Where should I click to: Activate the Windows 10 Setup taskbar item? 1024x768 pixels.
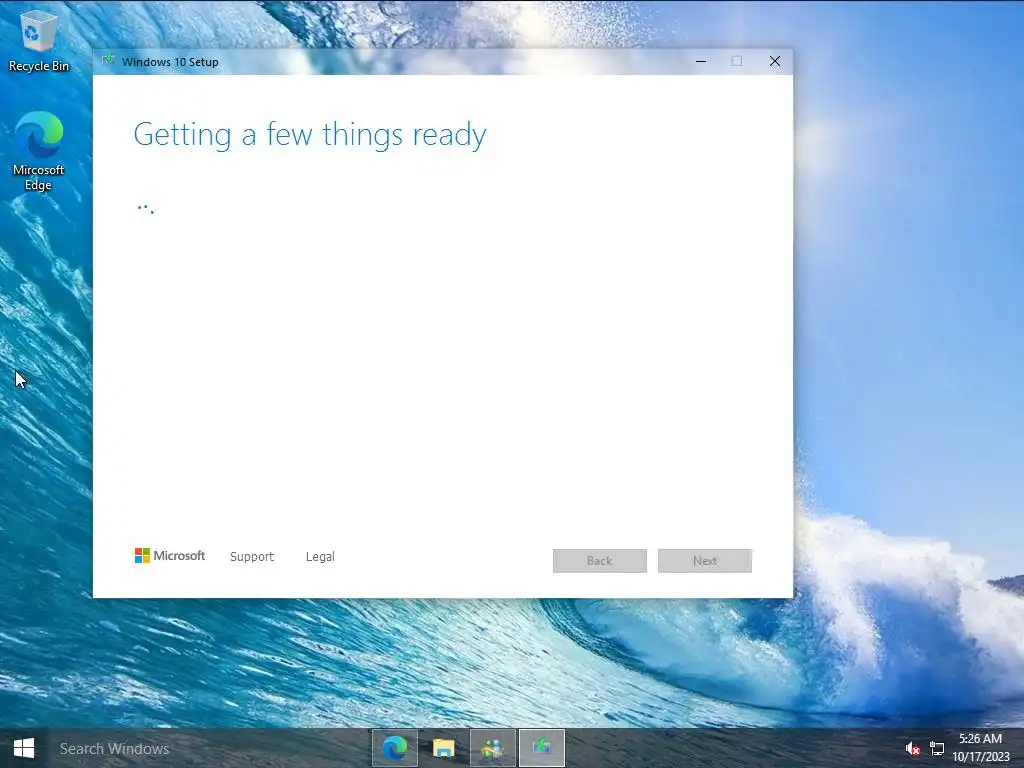pyautogui.click(x=541, y=748)
